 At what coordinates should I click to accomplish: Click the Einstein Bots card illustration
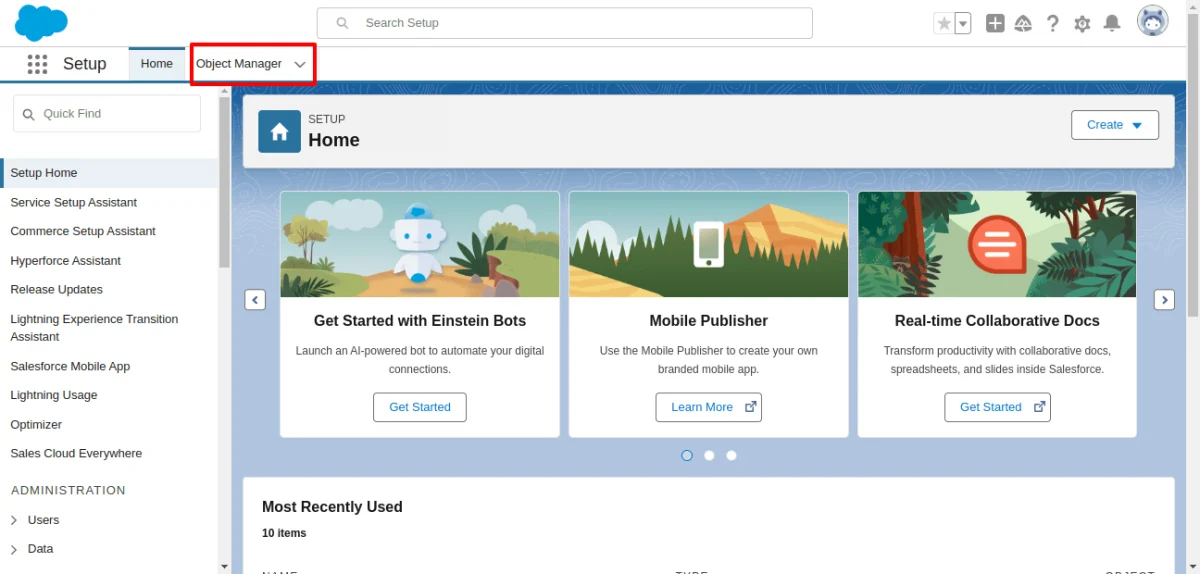420,244
